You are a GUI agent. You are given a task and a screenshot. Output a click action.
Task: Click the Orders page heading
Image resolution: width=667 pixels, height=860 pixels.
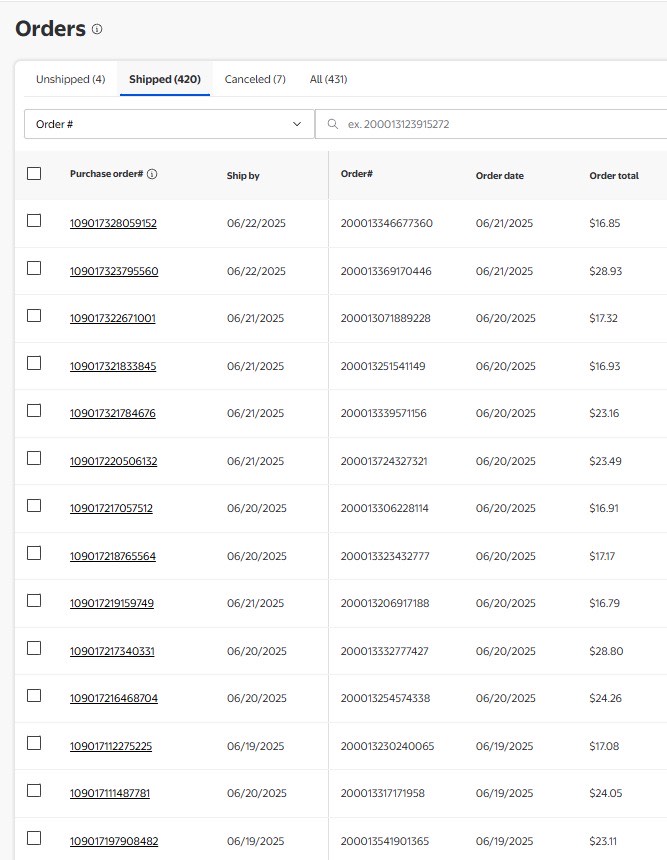tap(50, 29)
